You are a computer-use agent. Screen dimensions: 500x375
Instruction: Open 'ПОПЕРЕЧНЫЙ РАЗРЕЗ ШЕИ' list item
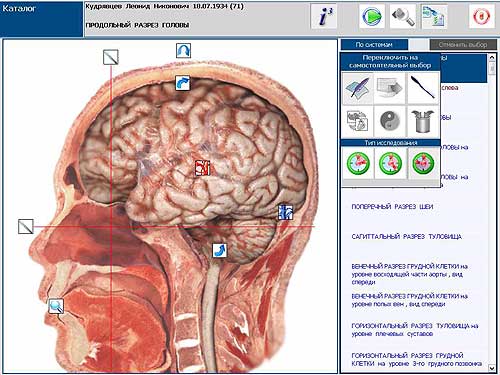coord(392,207)
